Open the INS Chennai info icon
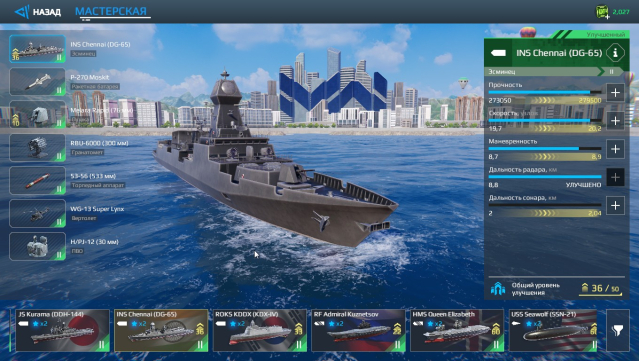 (615, 53)
